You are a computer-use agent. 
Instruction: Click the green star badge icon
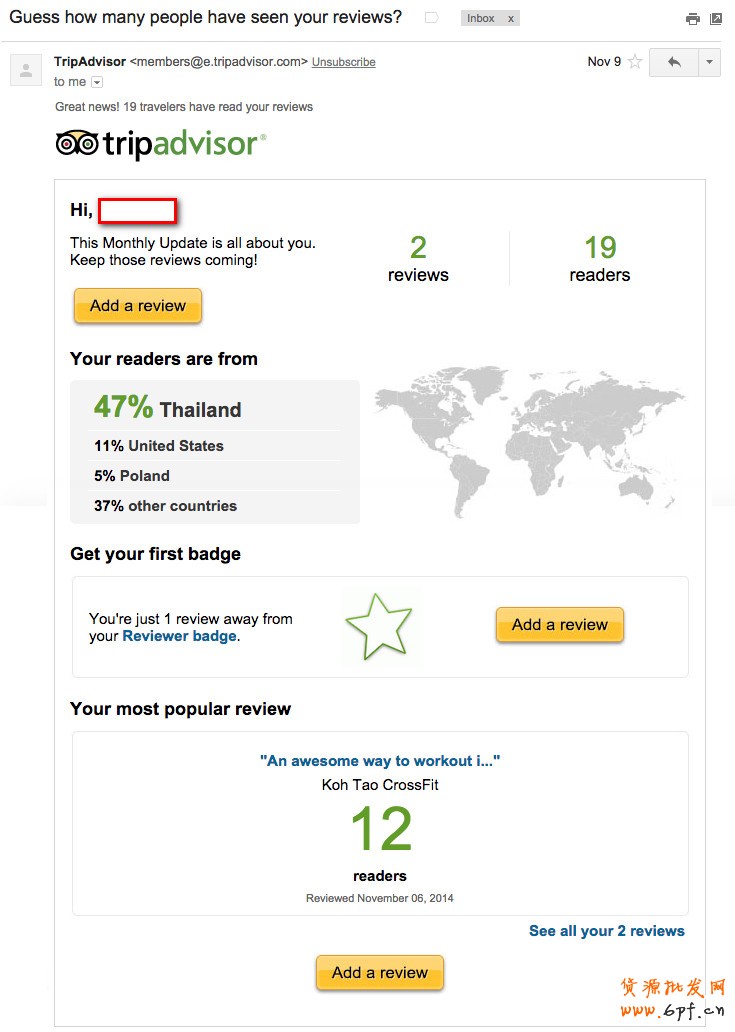(379, 627)
